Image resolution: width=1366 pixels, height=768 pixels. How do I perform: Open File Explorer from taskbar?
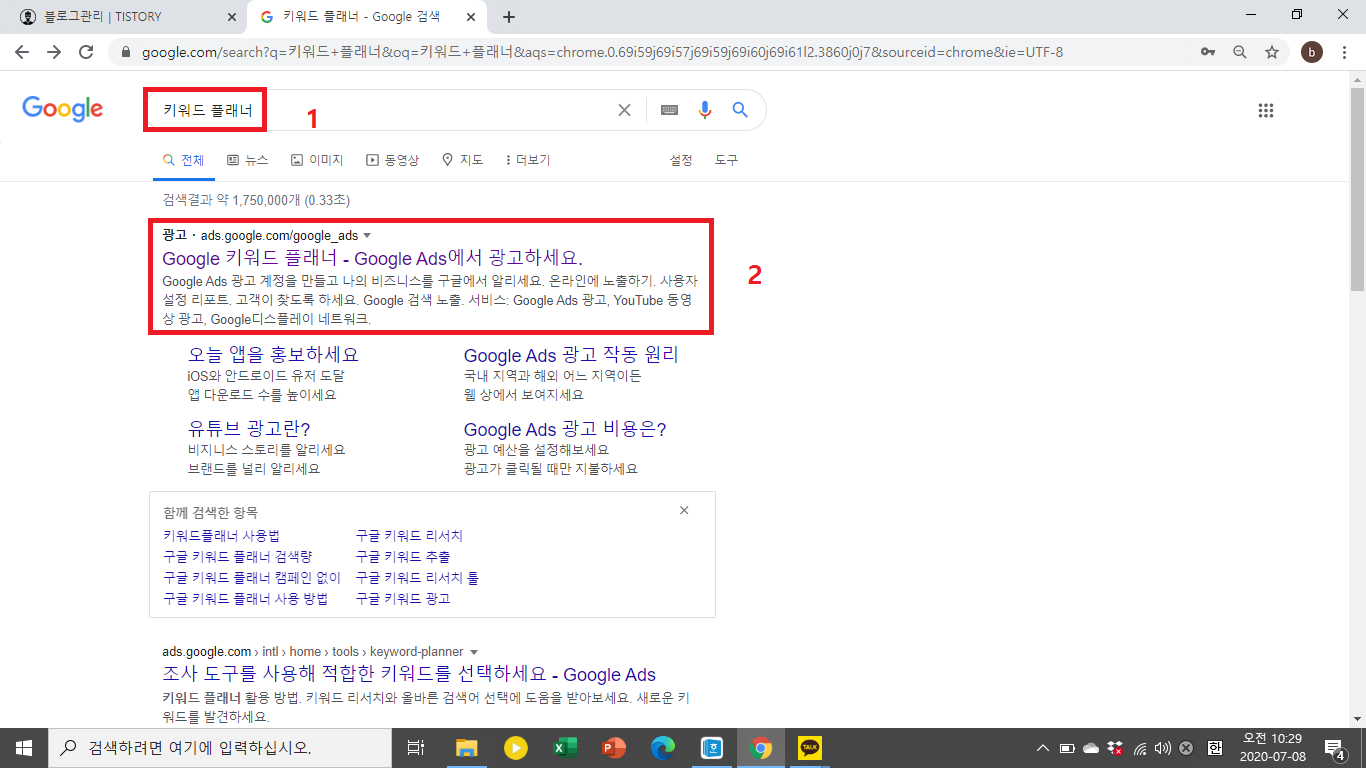pos(467,747)
